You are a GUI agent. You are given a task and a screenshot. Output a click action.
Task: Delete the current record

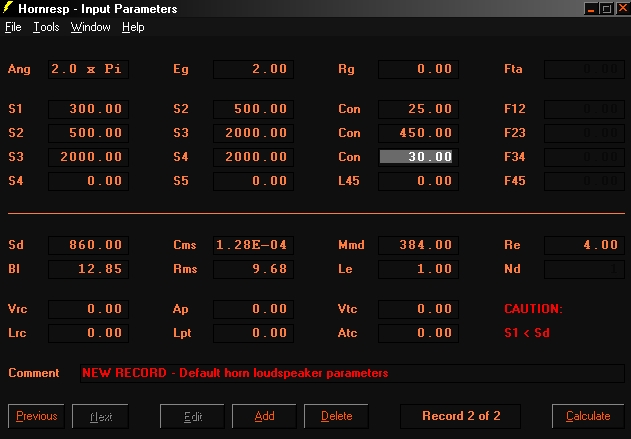click(336, 416)
